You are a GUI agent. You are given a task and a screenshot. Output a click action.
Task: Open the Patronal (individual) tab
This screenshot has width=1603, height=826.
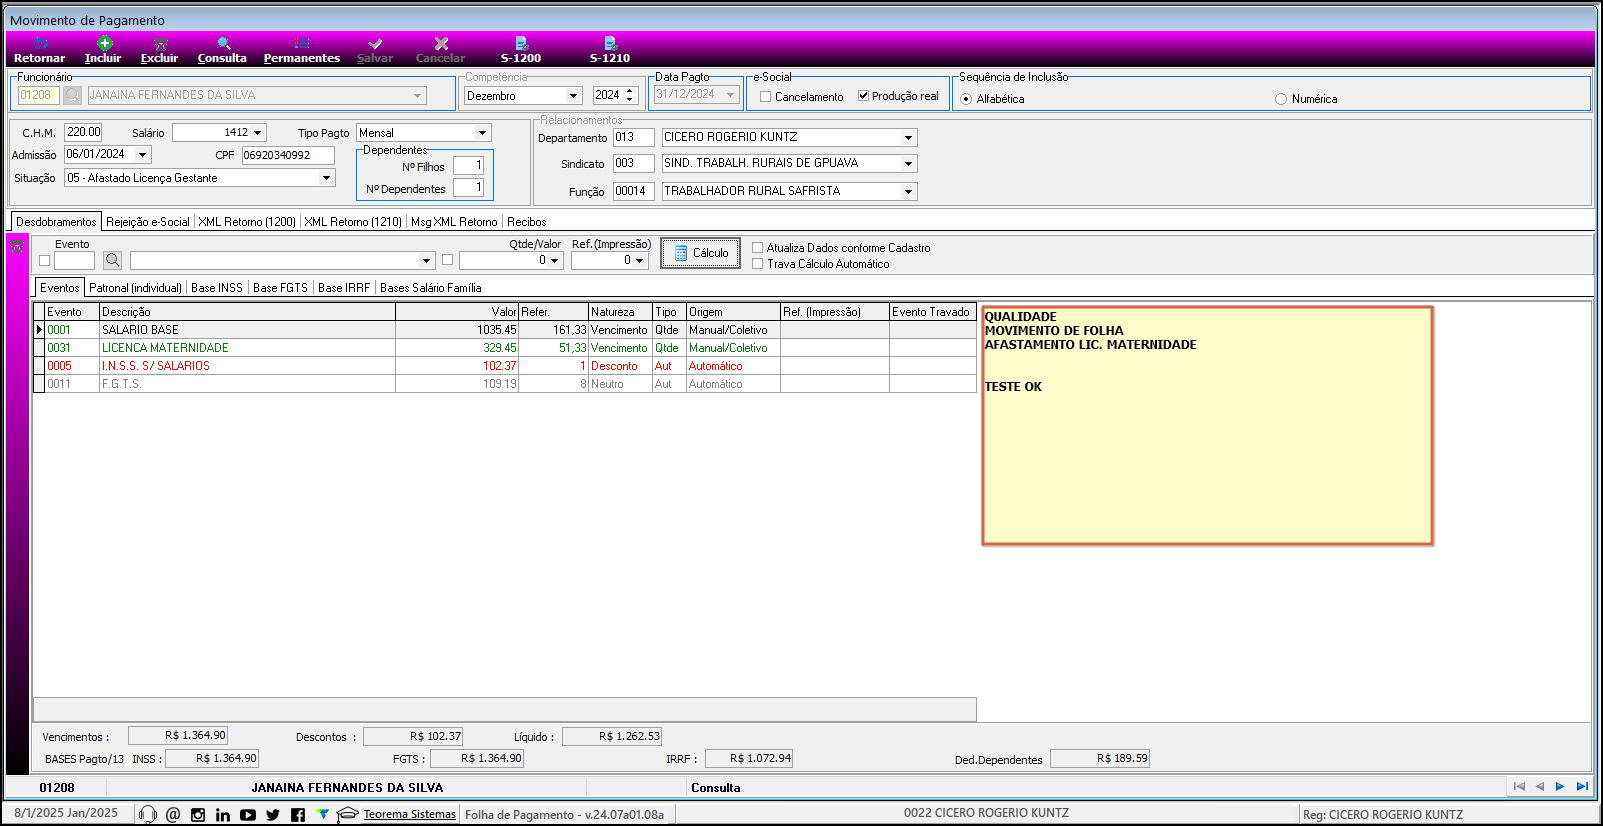(x=136, y=288)
